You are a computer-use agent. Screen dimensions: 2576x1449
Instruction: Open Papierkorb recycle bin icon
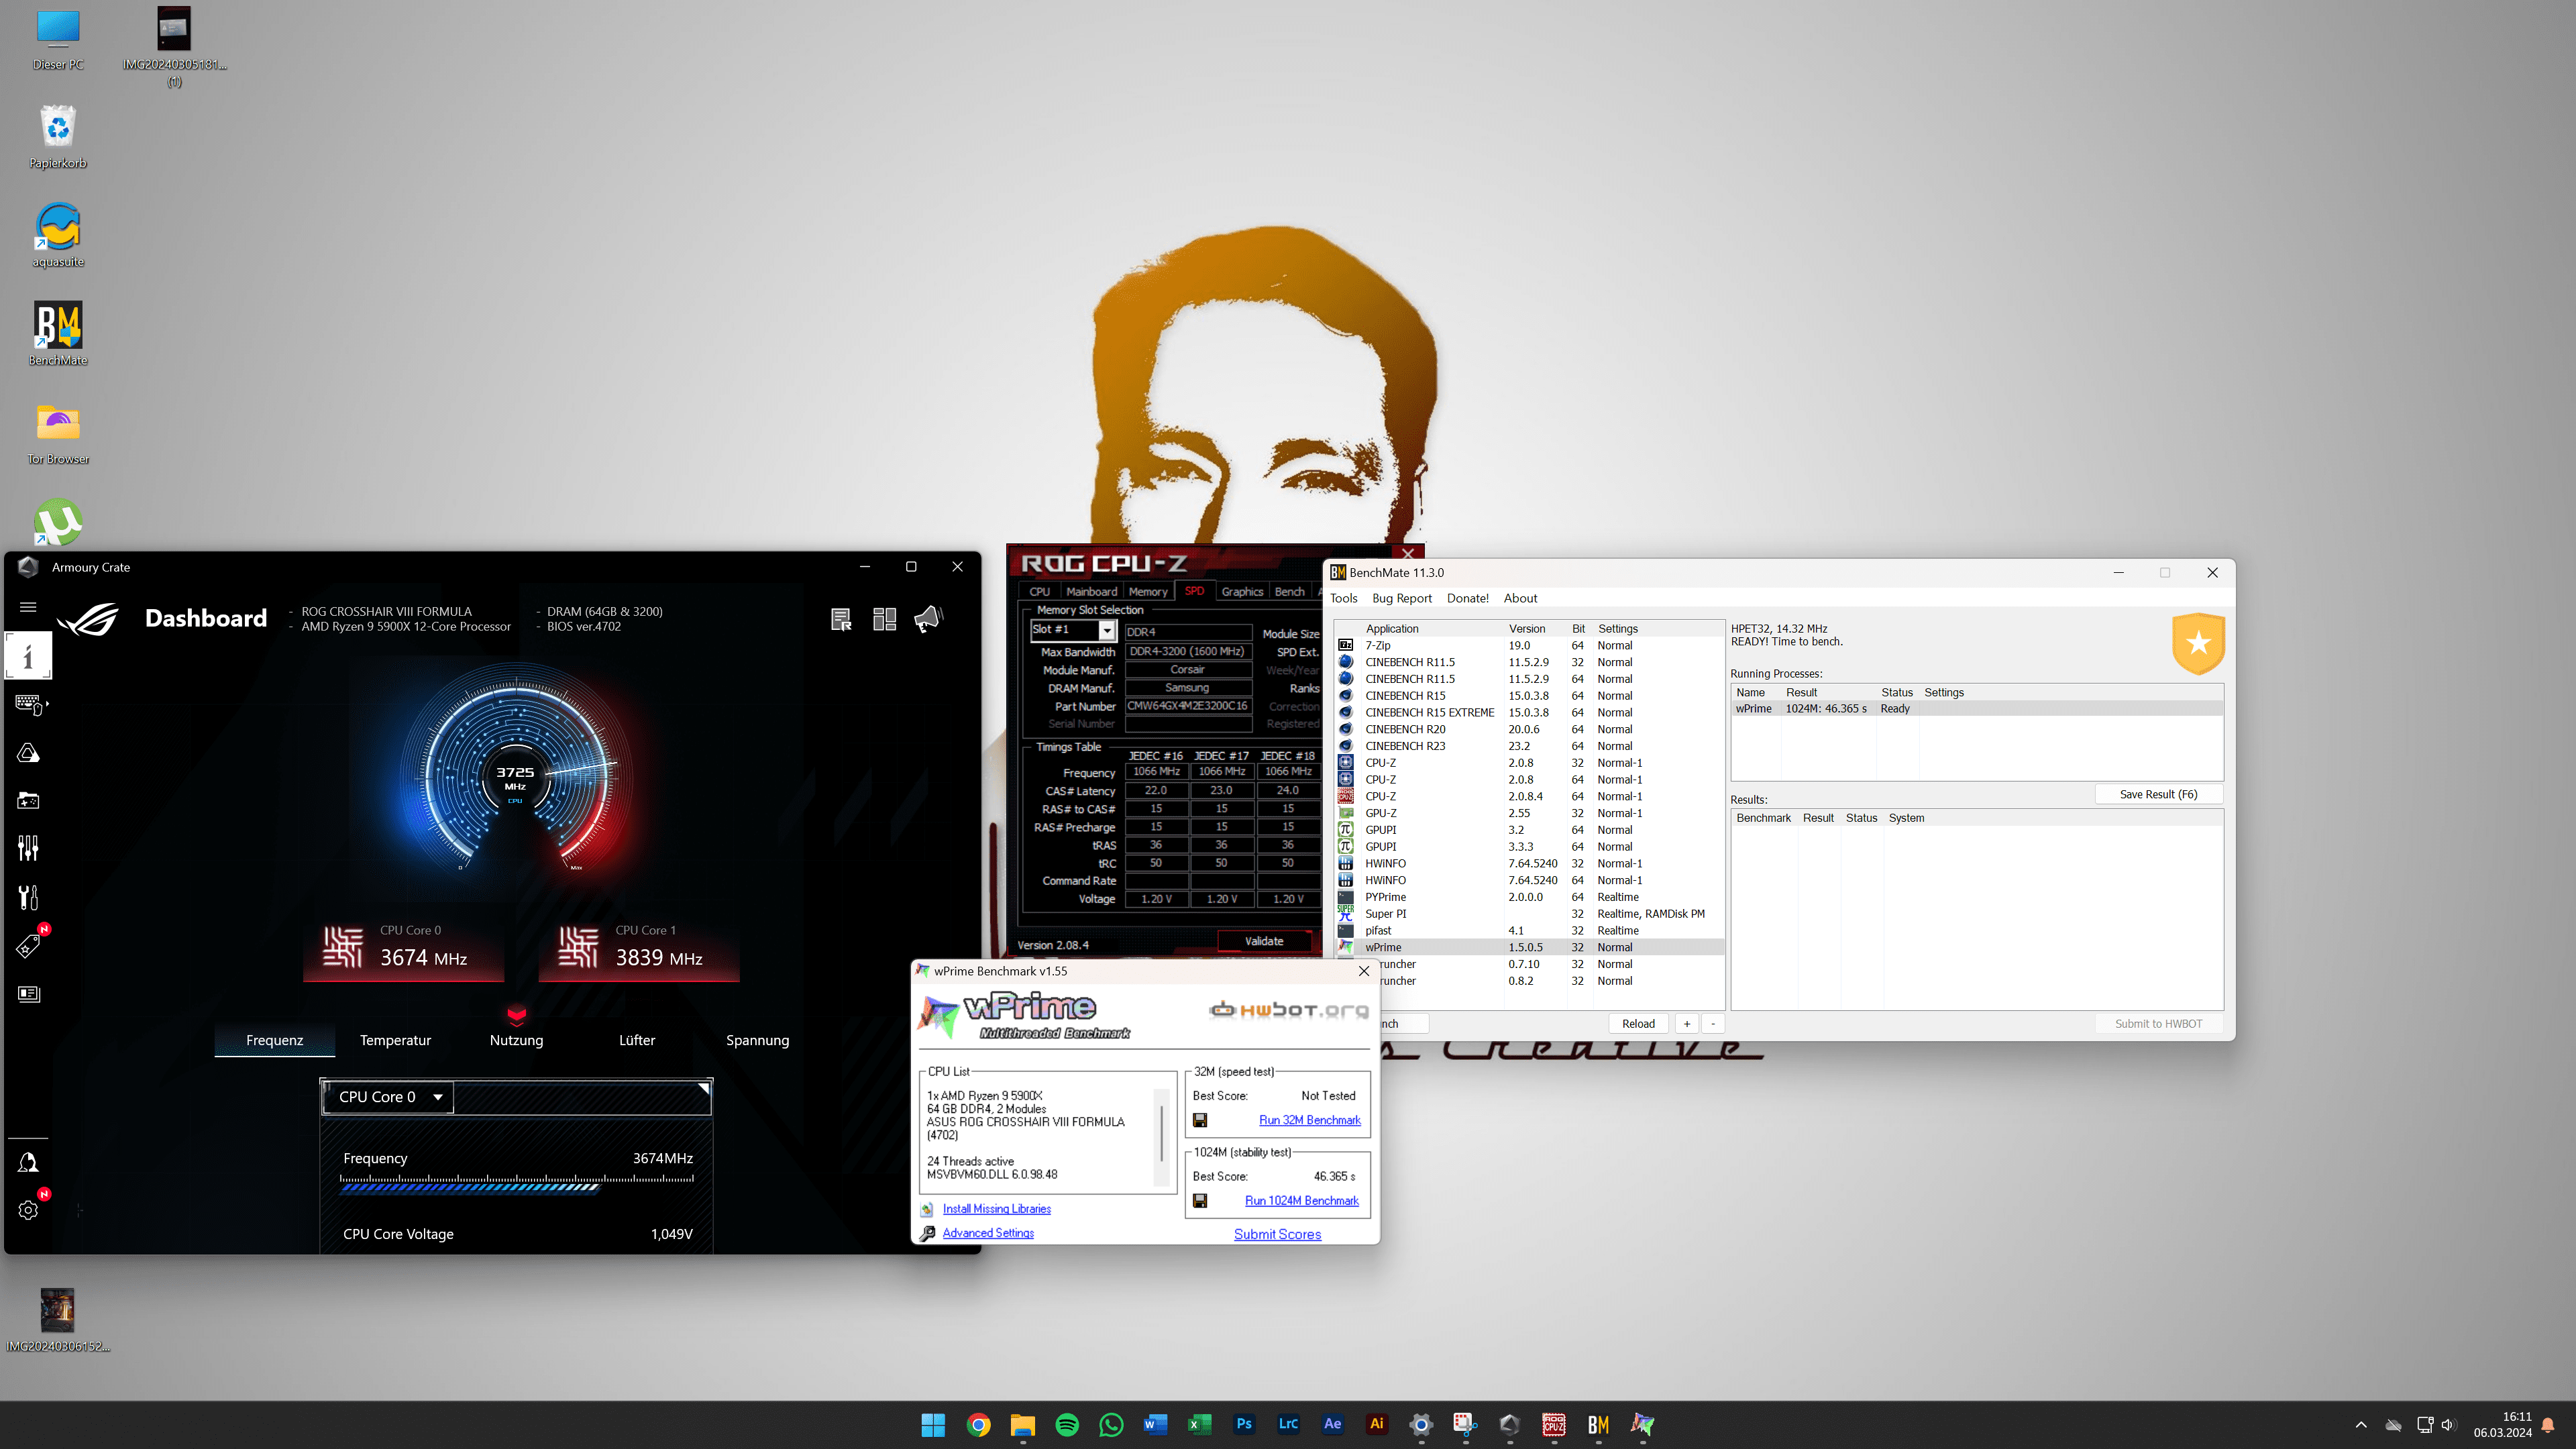[58, 137]
